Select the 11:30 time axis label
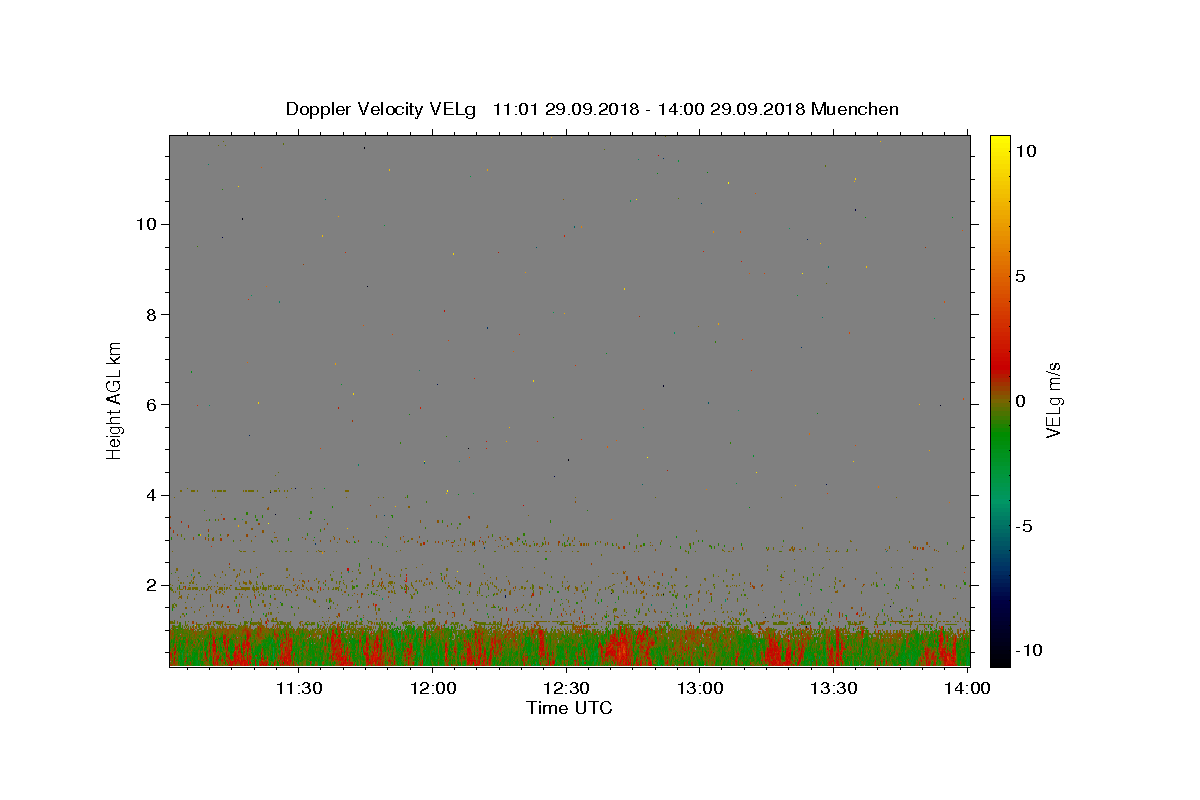Viewport: 1200px width, 800px height. pos(299,688)
